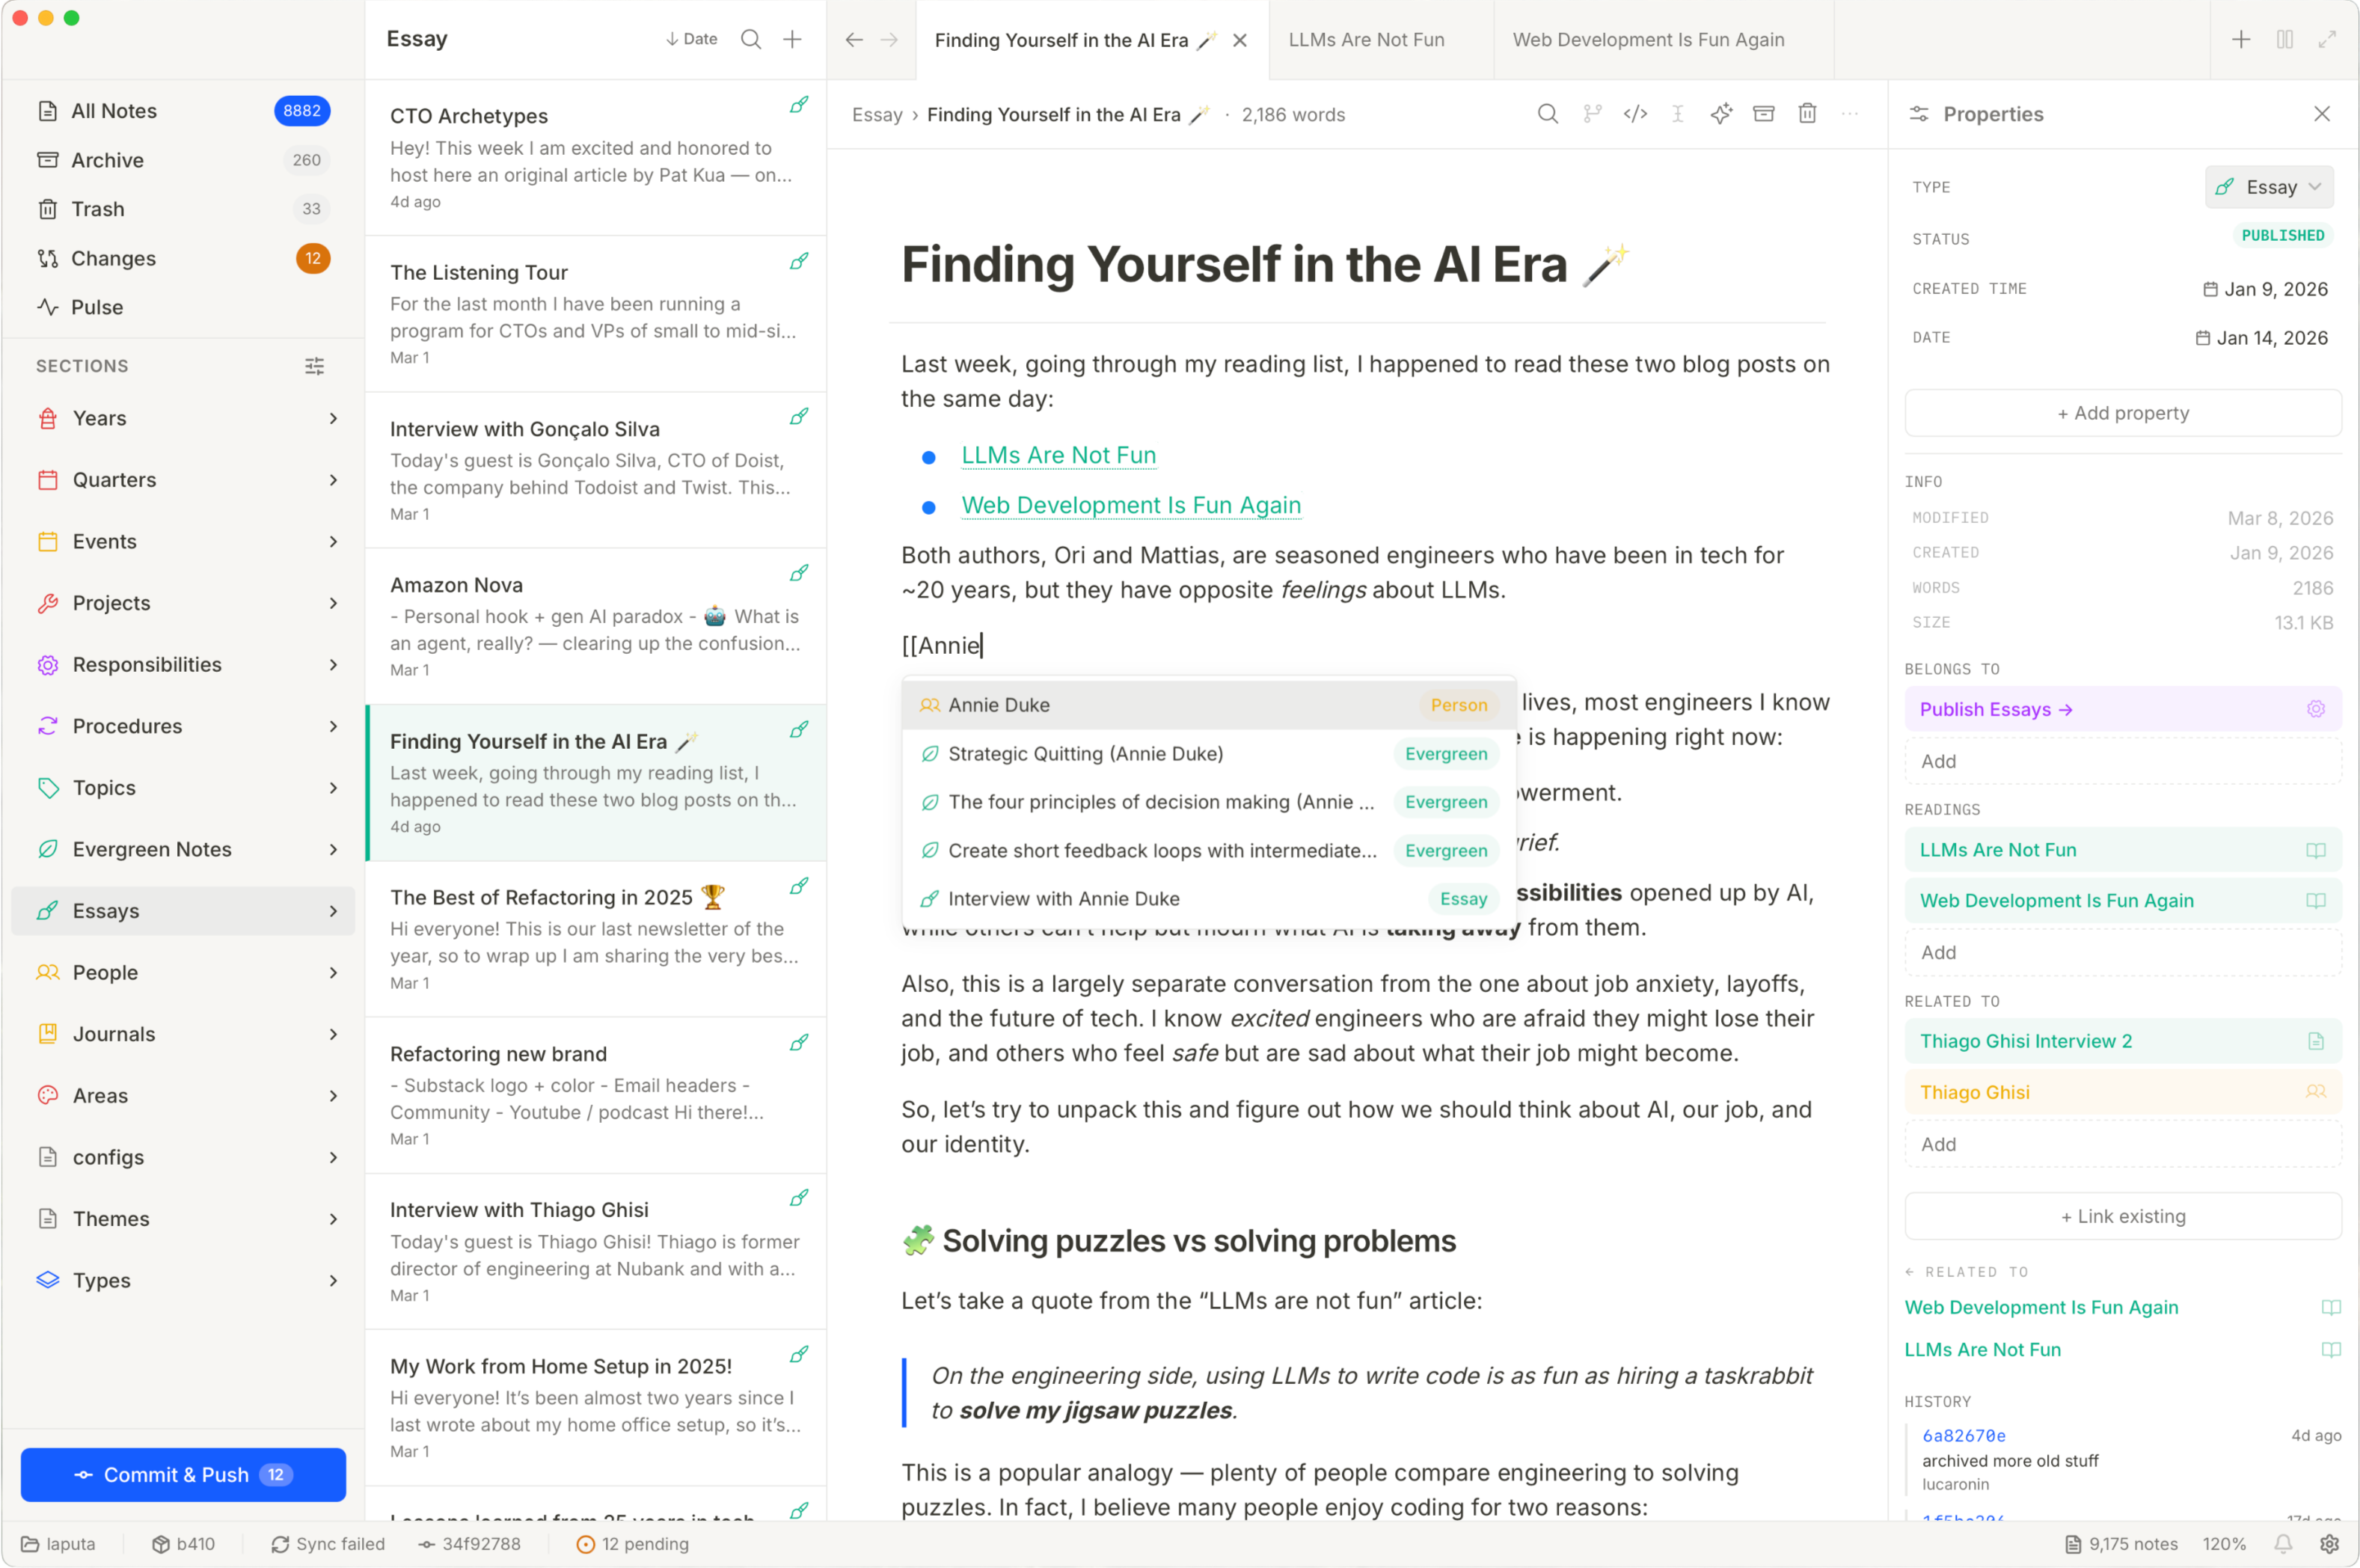Toggle the Date sort order

click(691, 39)
